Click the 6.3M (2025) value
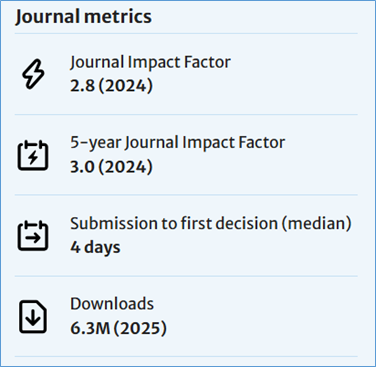 [118, 328]
